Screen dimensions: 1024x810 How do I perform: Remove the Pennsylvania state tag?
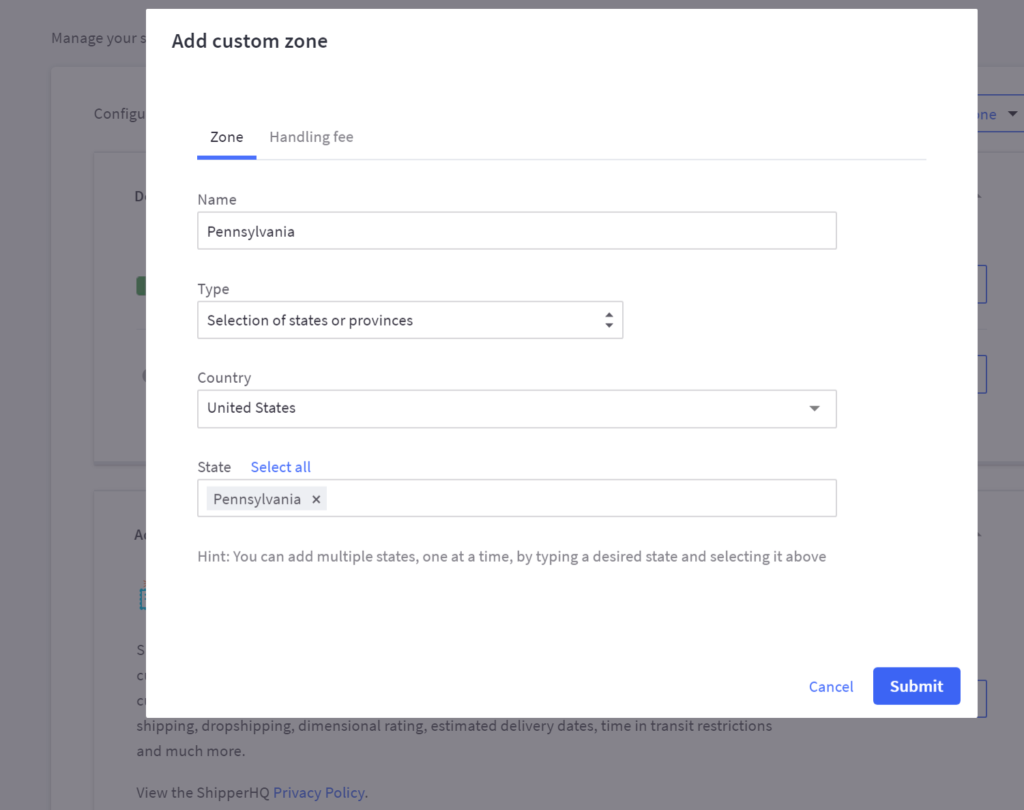click(x=316, y=499)
